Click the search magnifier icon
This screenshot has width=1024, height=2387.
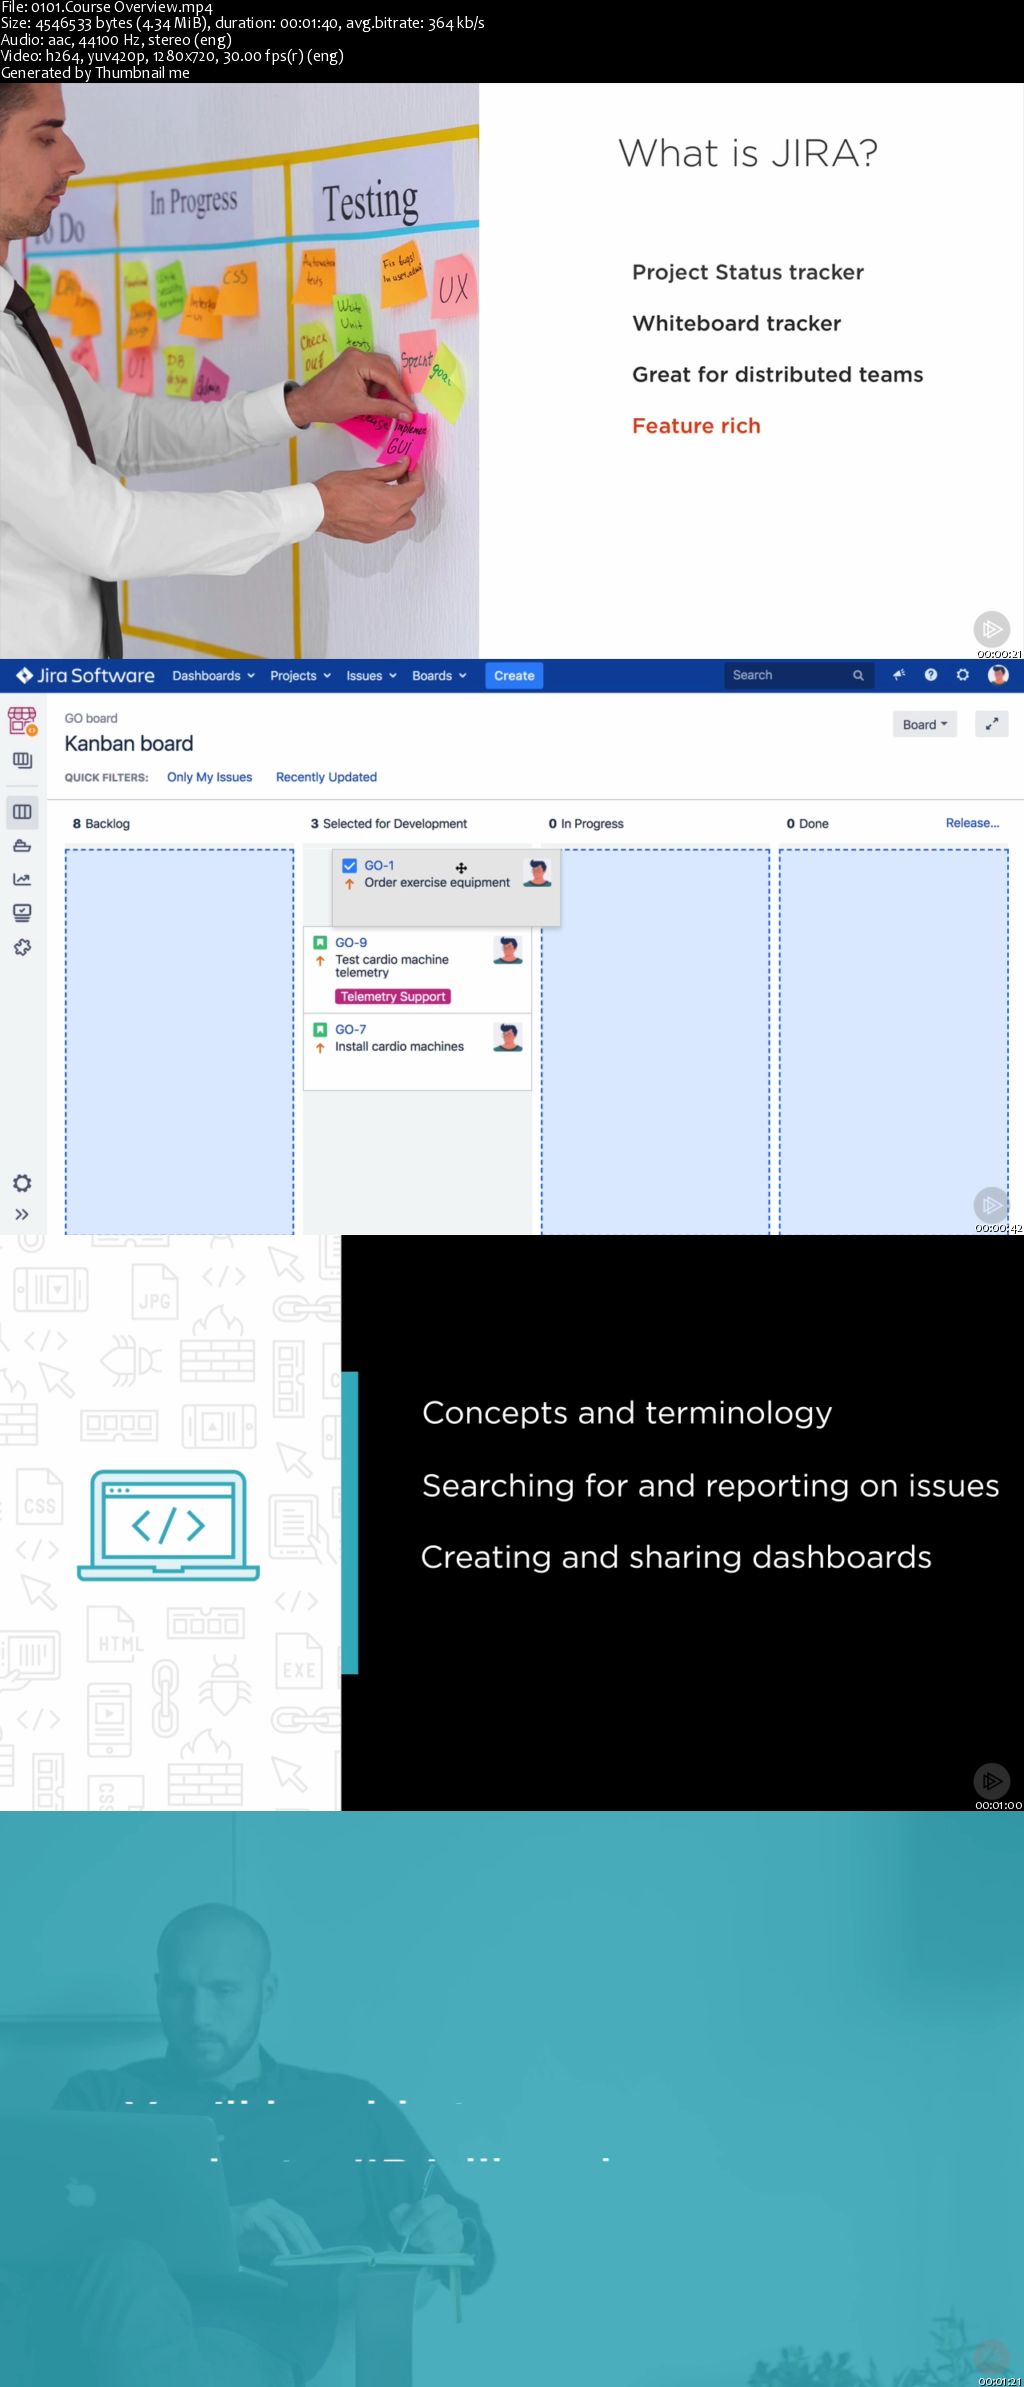point(858,676)
